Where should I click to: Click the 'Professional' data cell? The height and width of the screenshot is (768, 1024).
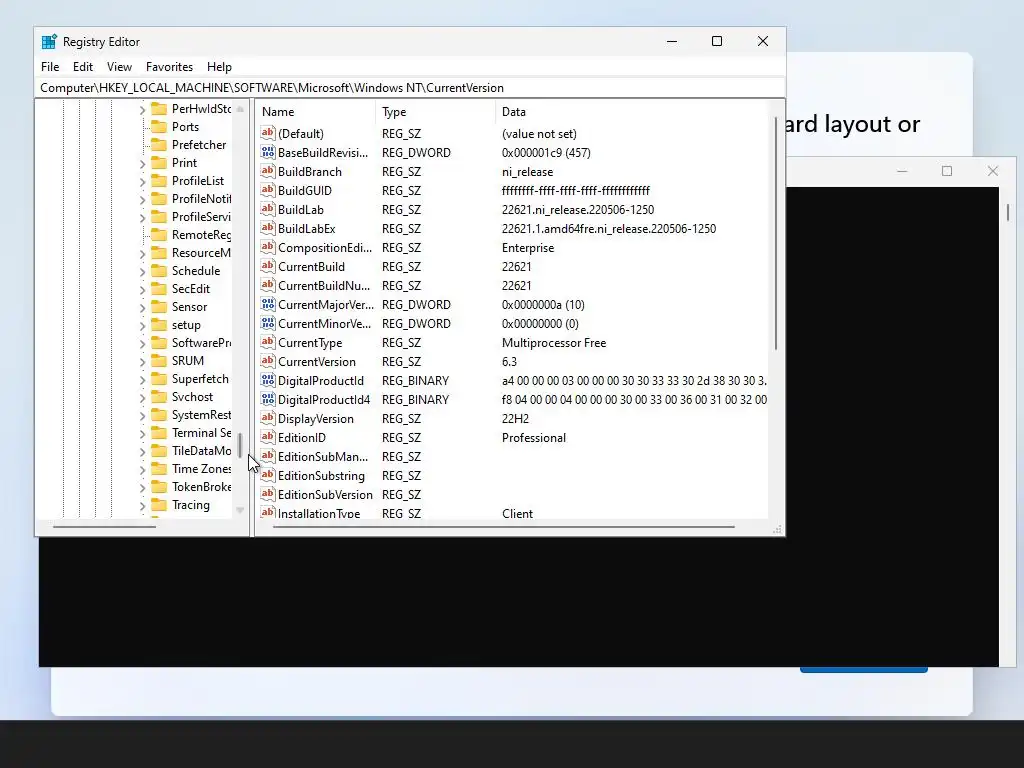pos(534,438)
